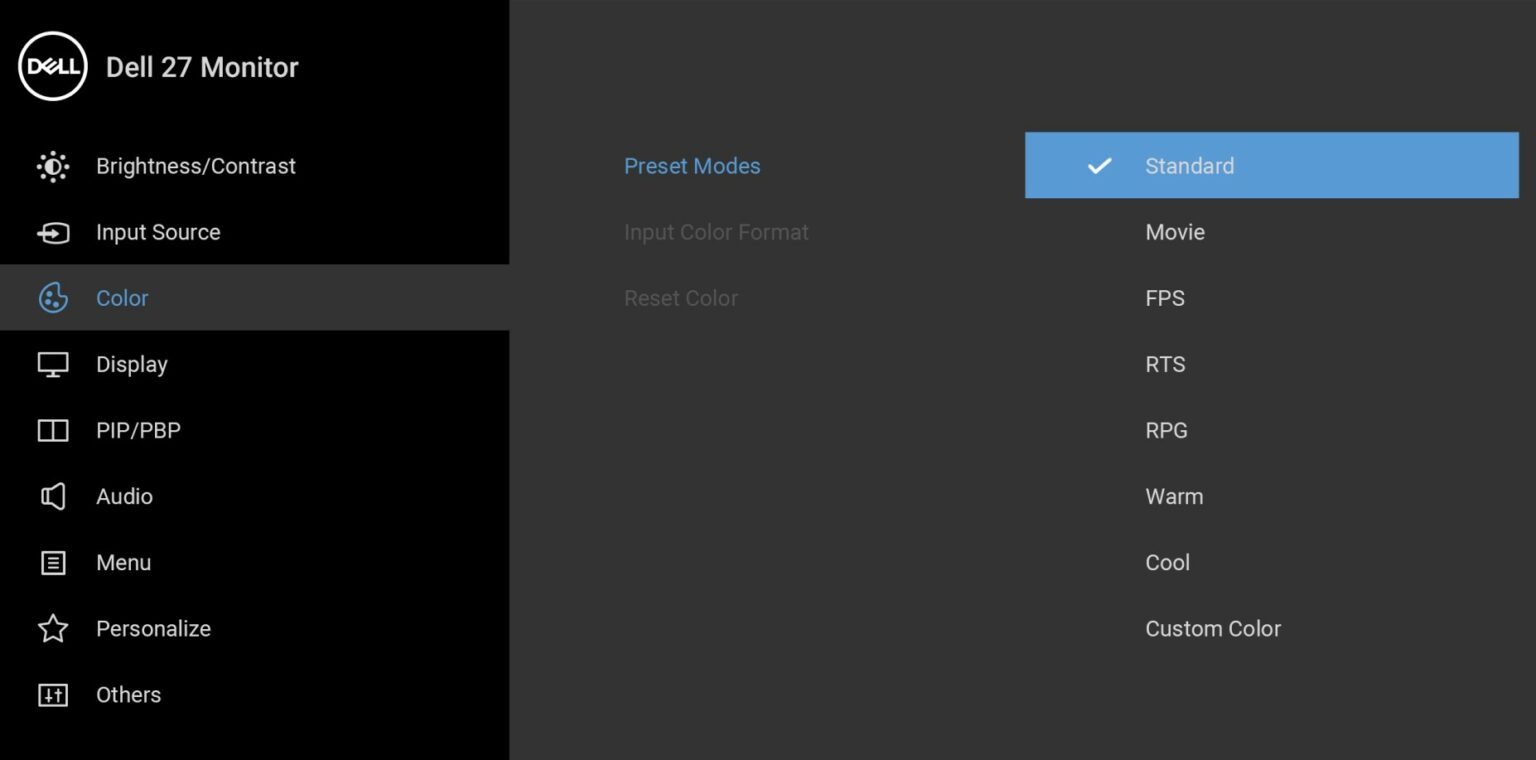The height and width of the screenshot is (760, 1536).
Task: Click the Audio speaker icon
Action: click(x=53, y=497)
